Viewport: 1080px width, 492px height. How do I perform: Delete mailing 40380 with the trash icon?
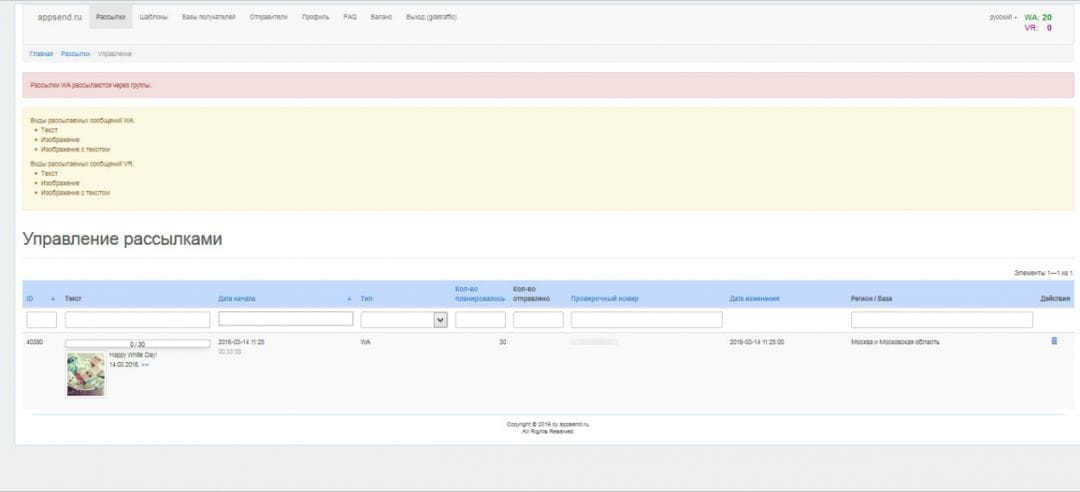click(x=1054, y=341)
